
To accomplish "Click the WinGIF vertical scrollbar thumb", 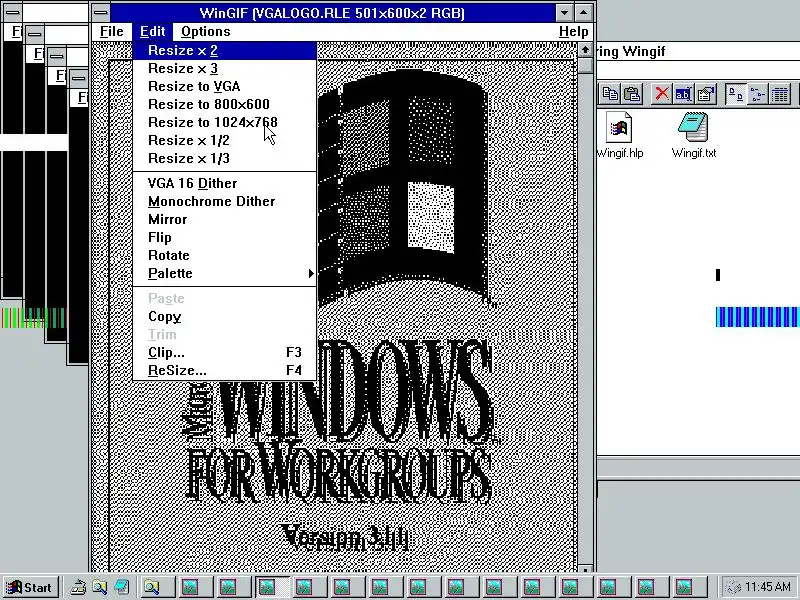I will (x=585, y=65).
